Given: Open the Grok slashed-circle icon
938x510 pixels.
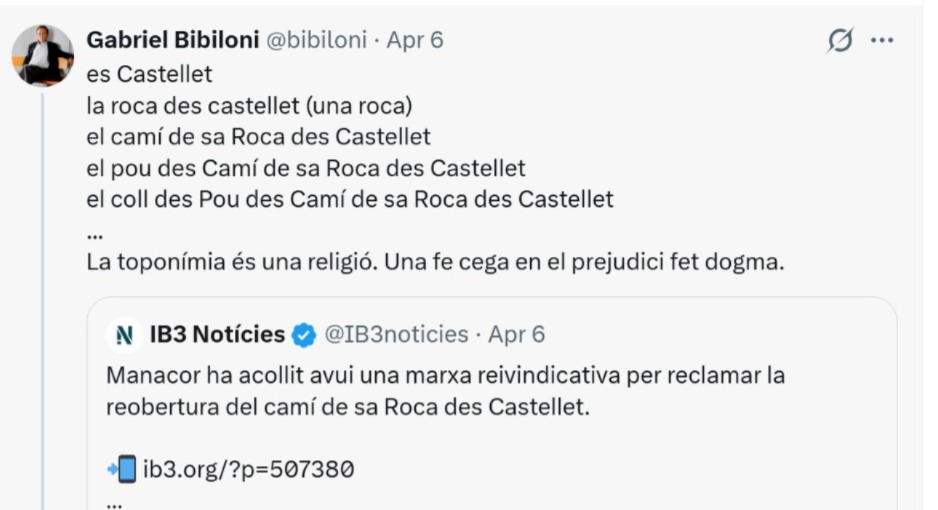Looking at the screenshot, I should [x=841, y=41].
